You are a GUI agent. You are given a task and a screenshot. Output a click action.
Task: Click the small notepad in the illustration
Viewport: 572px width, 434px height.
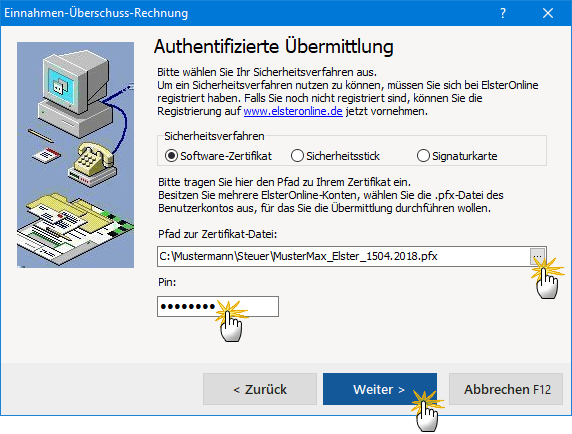pos(47,155)
